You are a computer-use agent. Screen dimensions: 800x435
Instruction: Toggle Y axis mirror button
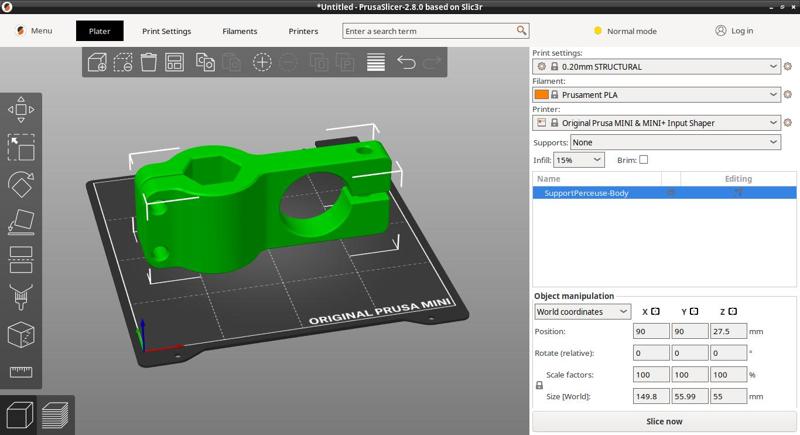tap(694, 311)
